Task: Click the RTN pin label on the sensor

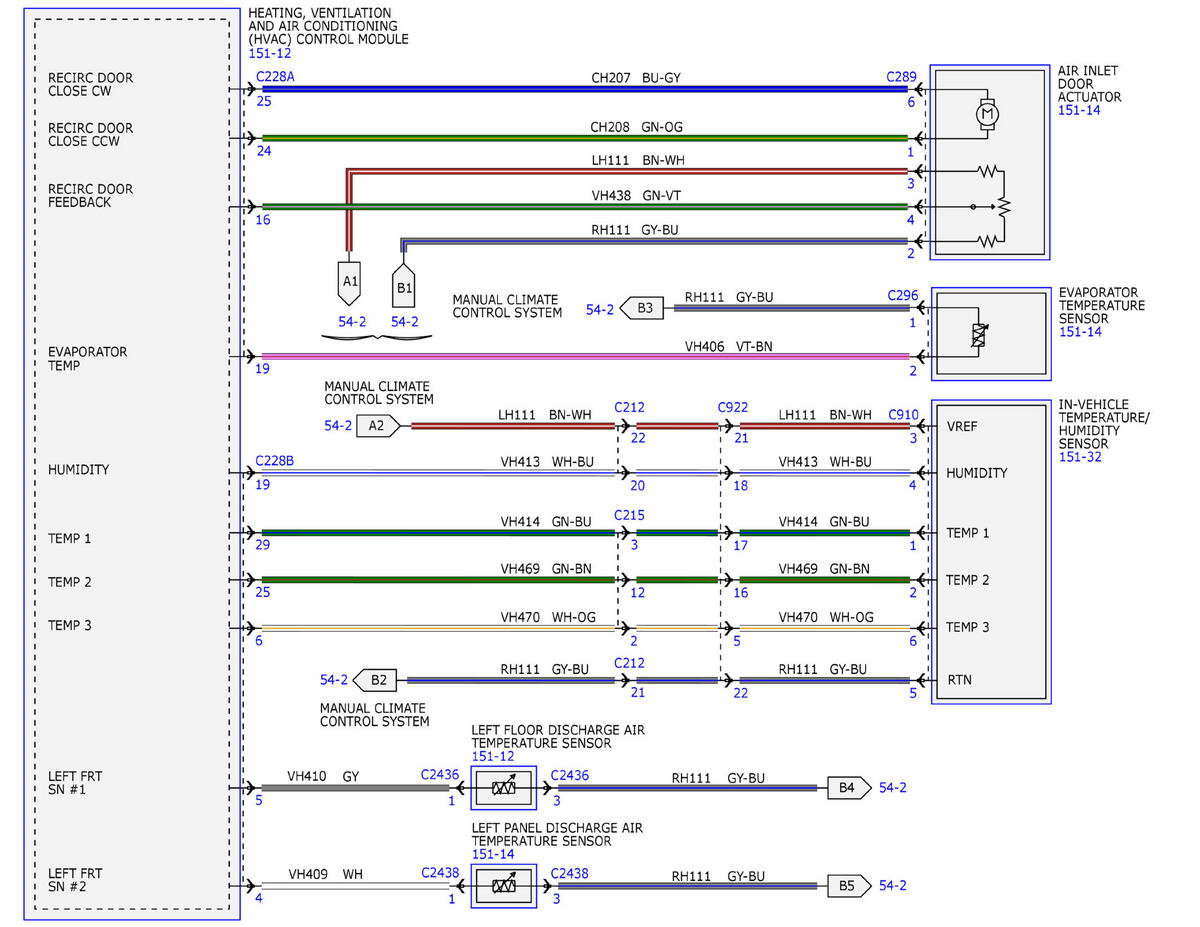Action: (959, 680)
